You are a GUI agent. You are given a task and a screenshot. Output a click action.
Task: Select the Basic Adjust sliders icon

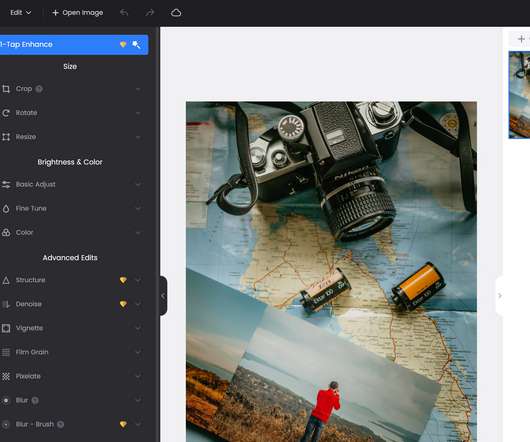pos(6,185)
